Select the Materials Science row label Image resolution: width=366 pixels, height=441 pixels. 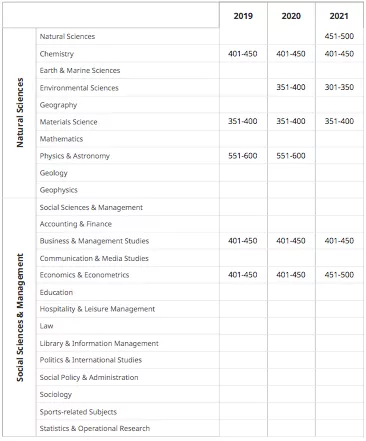[68, 122]
